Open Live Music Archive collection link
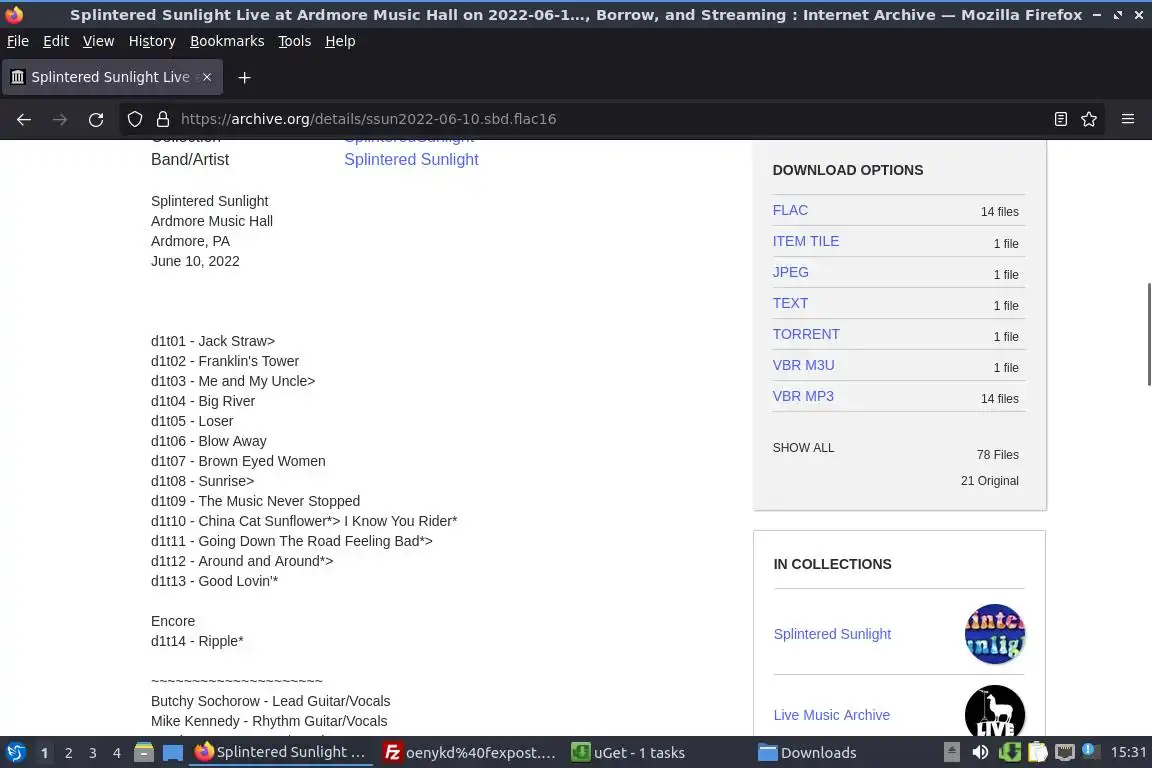 click(831, 715)
